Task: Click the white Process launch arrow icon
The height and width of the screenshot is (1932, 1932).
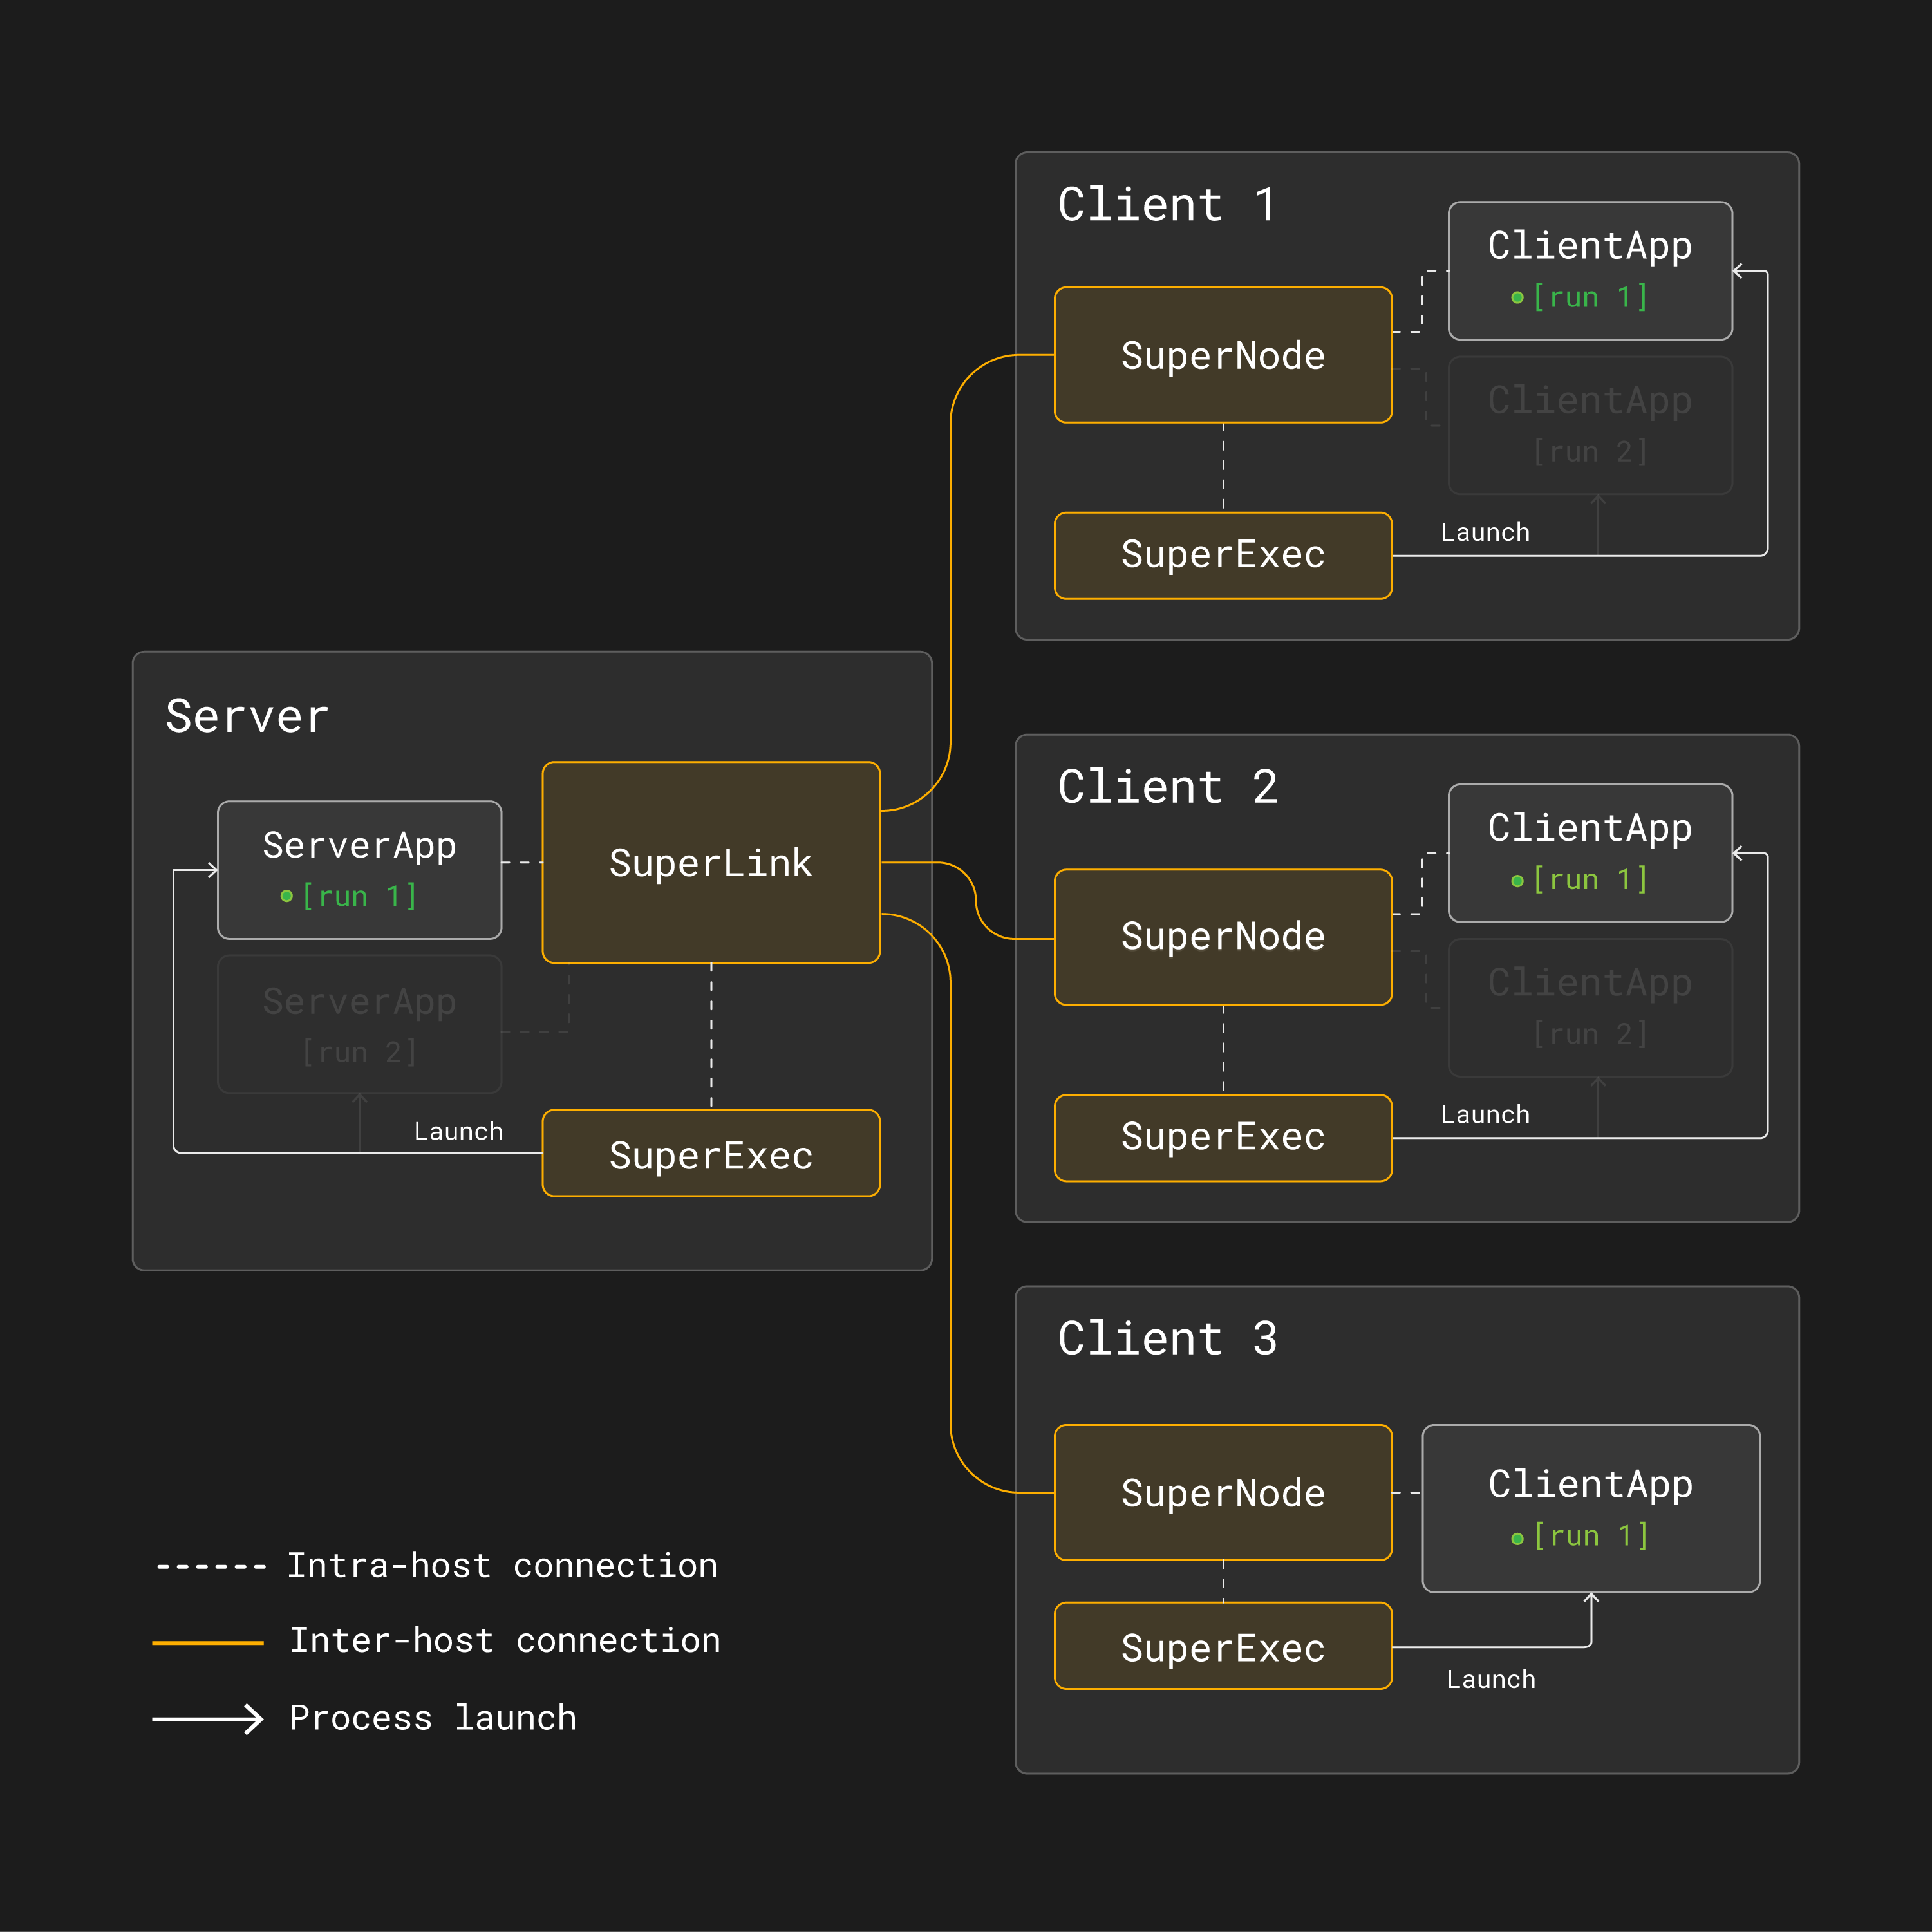Action: [207, 1719]
